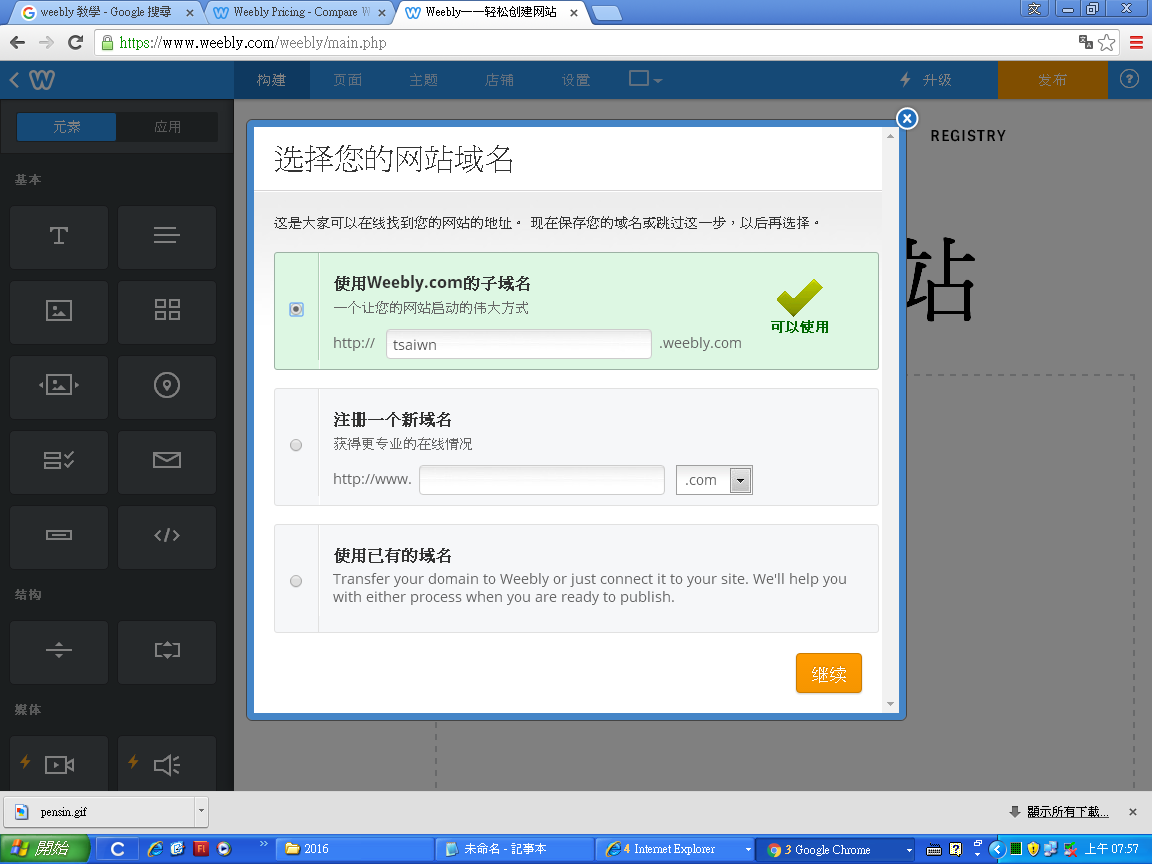Select the Newsletter envelope element
The height and width of the screenshot is (864, 1152).
click(x=167, y=461)
